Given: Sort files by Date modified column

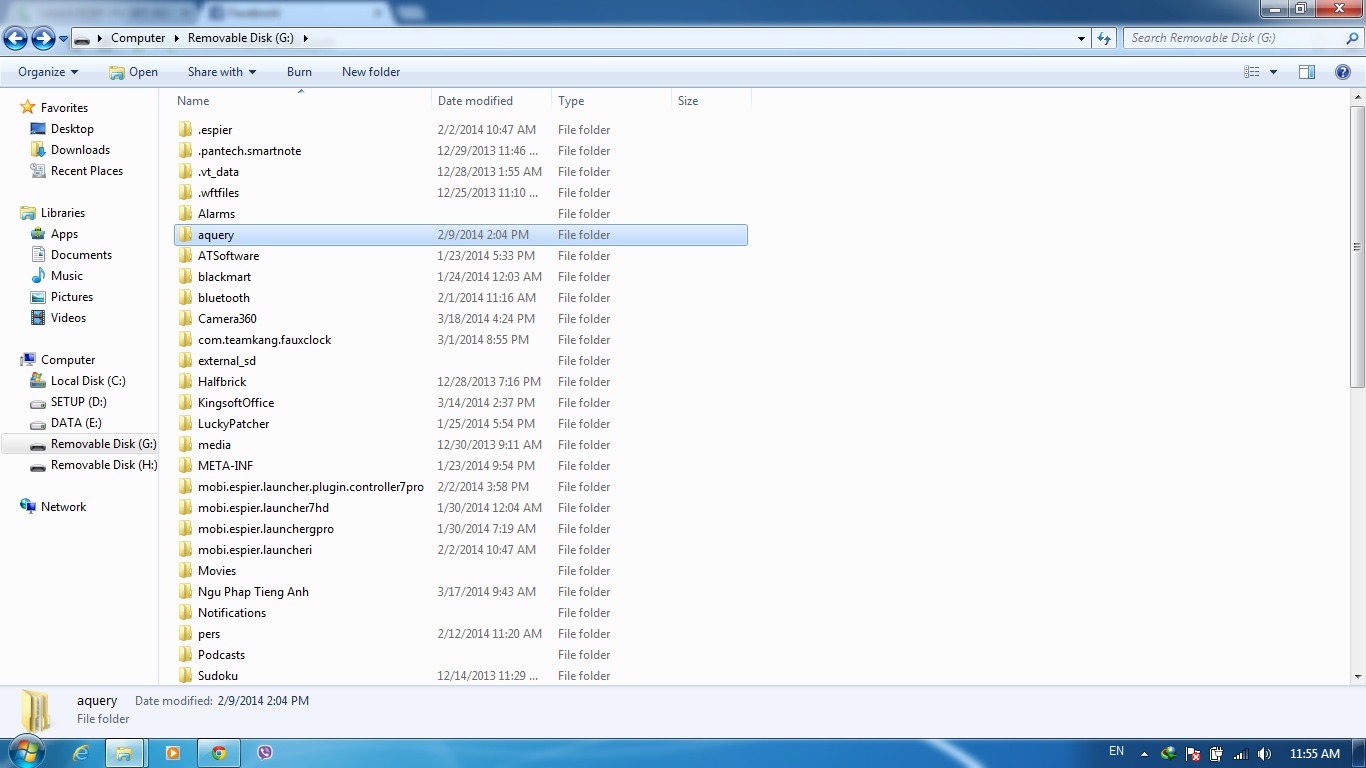Looking at the screenshot, I should tap(475, 101).
